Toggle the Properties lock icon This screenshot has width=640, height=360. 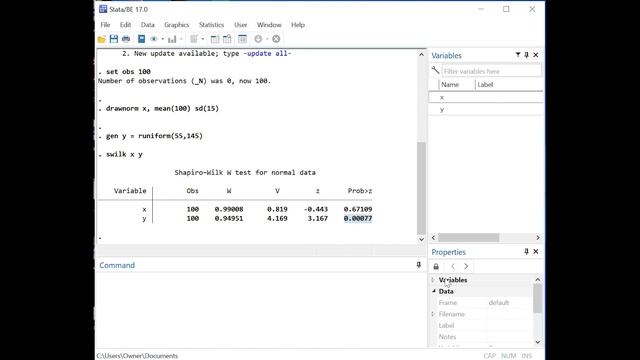pos(436,267)
